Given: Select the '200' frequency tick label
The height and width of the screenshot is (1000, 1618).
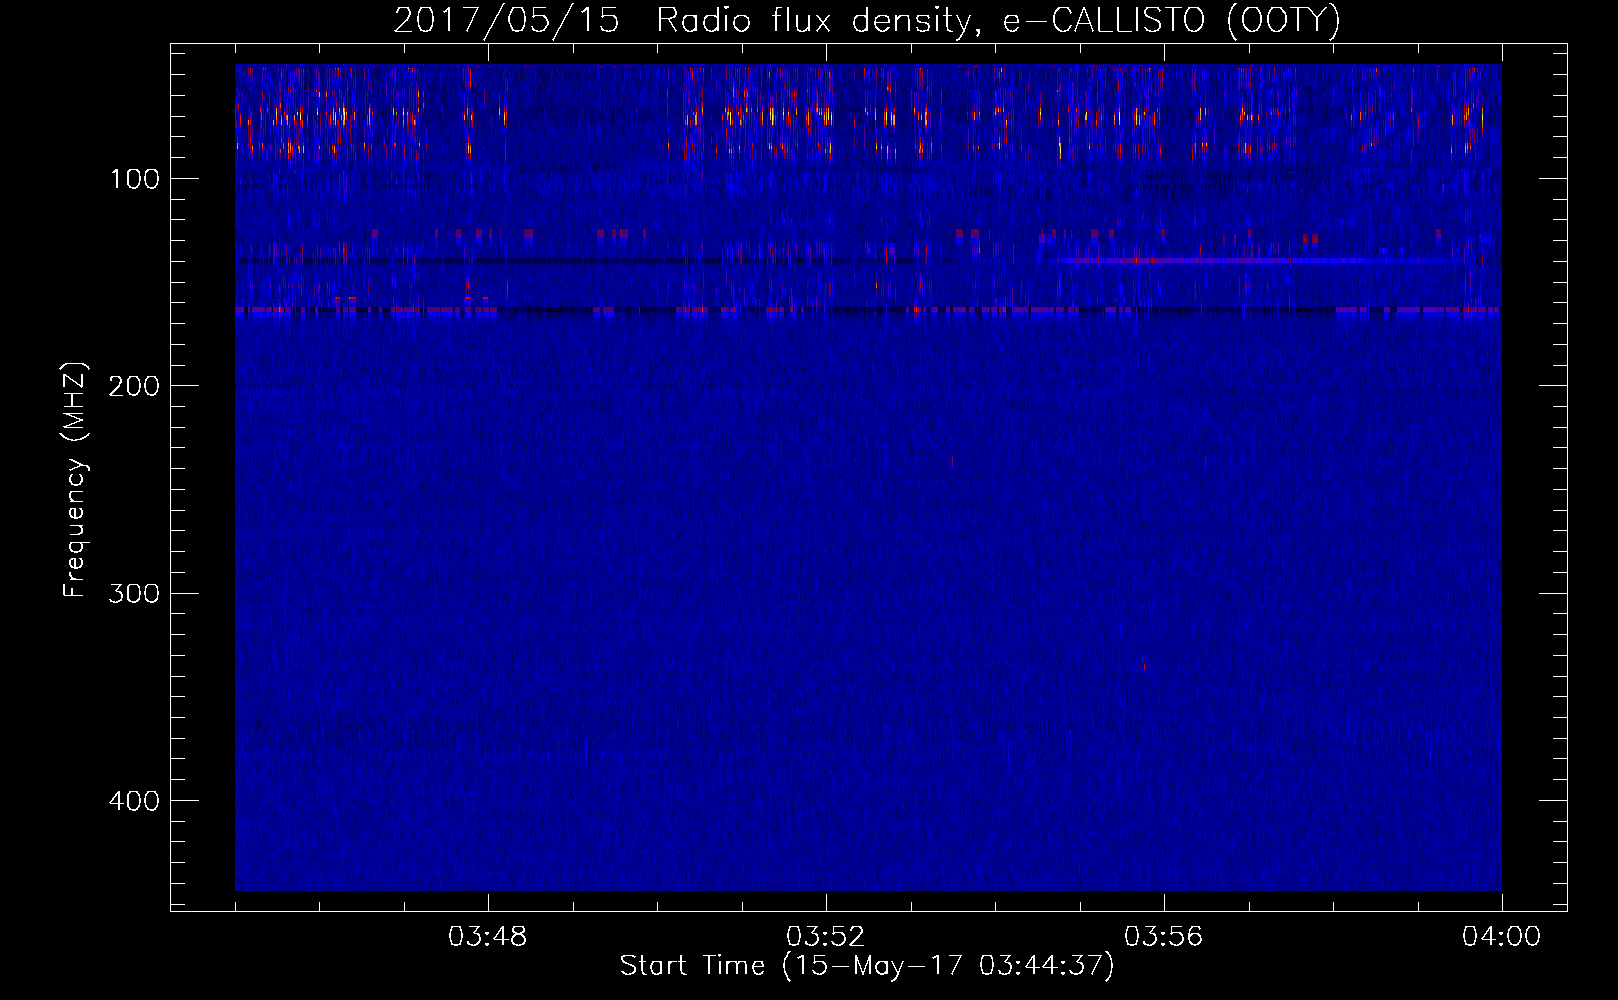Looking at the screenshot, I should [135, 386].
